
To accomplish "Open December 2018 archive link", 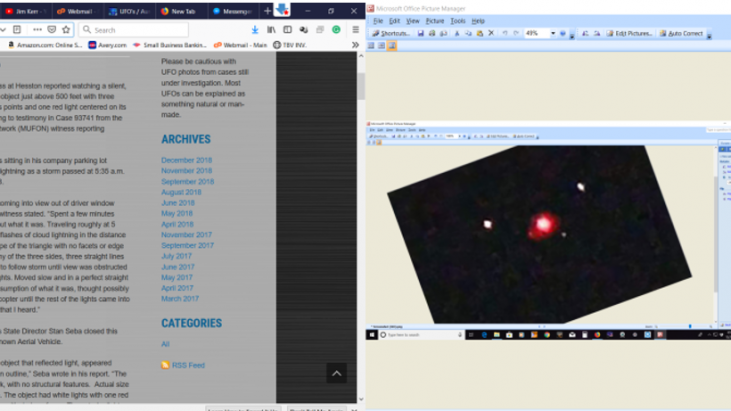I will 186,160.
